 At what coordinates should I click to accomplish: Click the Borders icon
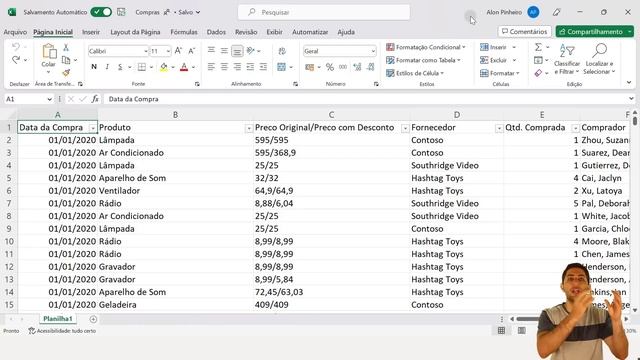(x=142, y=67)
